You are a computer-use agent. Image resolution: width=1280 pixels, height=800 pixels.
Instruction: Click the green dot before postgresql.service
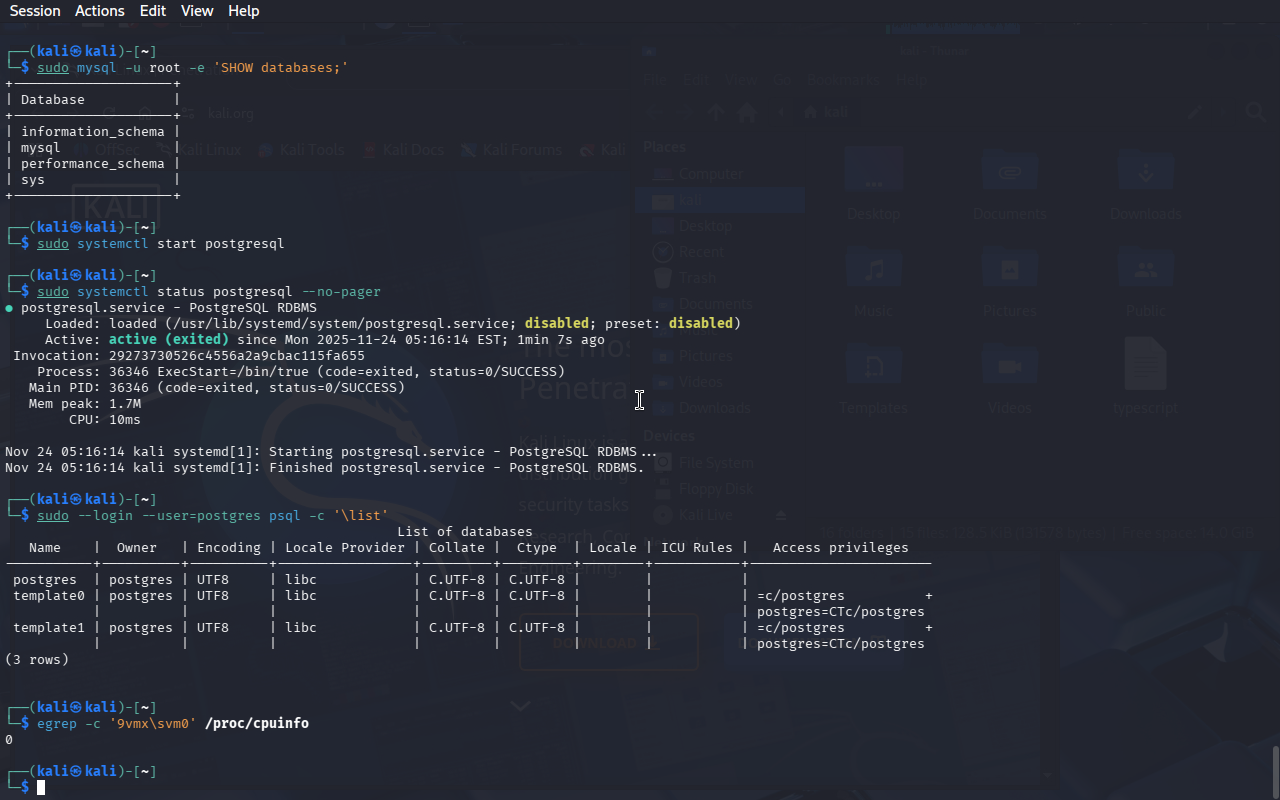click(9, 308)
